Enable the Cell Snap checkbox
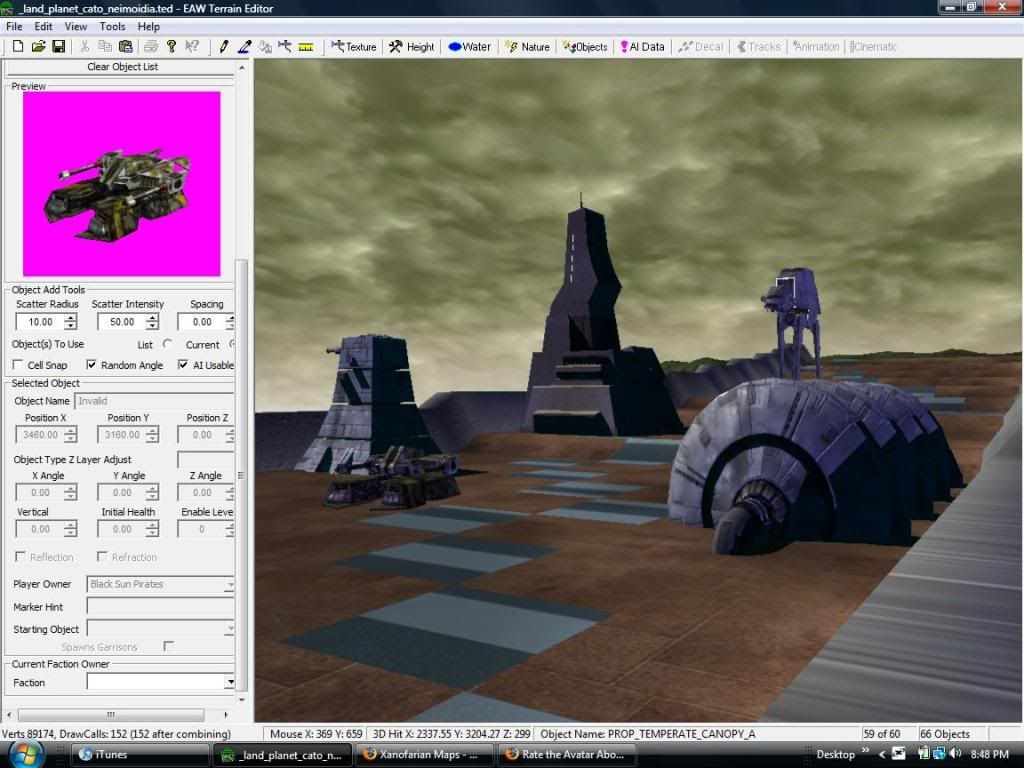Screen dimensions: 1024x768 pyautogui.click(x=18, y=364)
